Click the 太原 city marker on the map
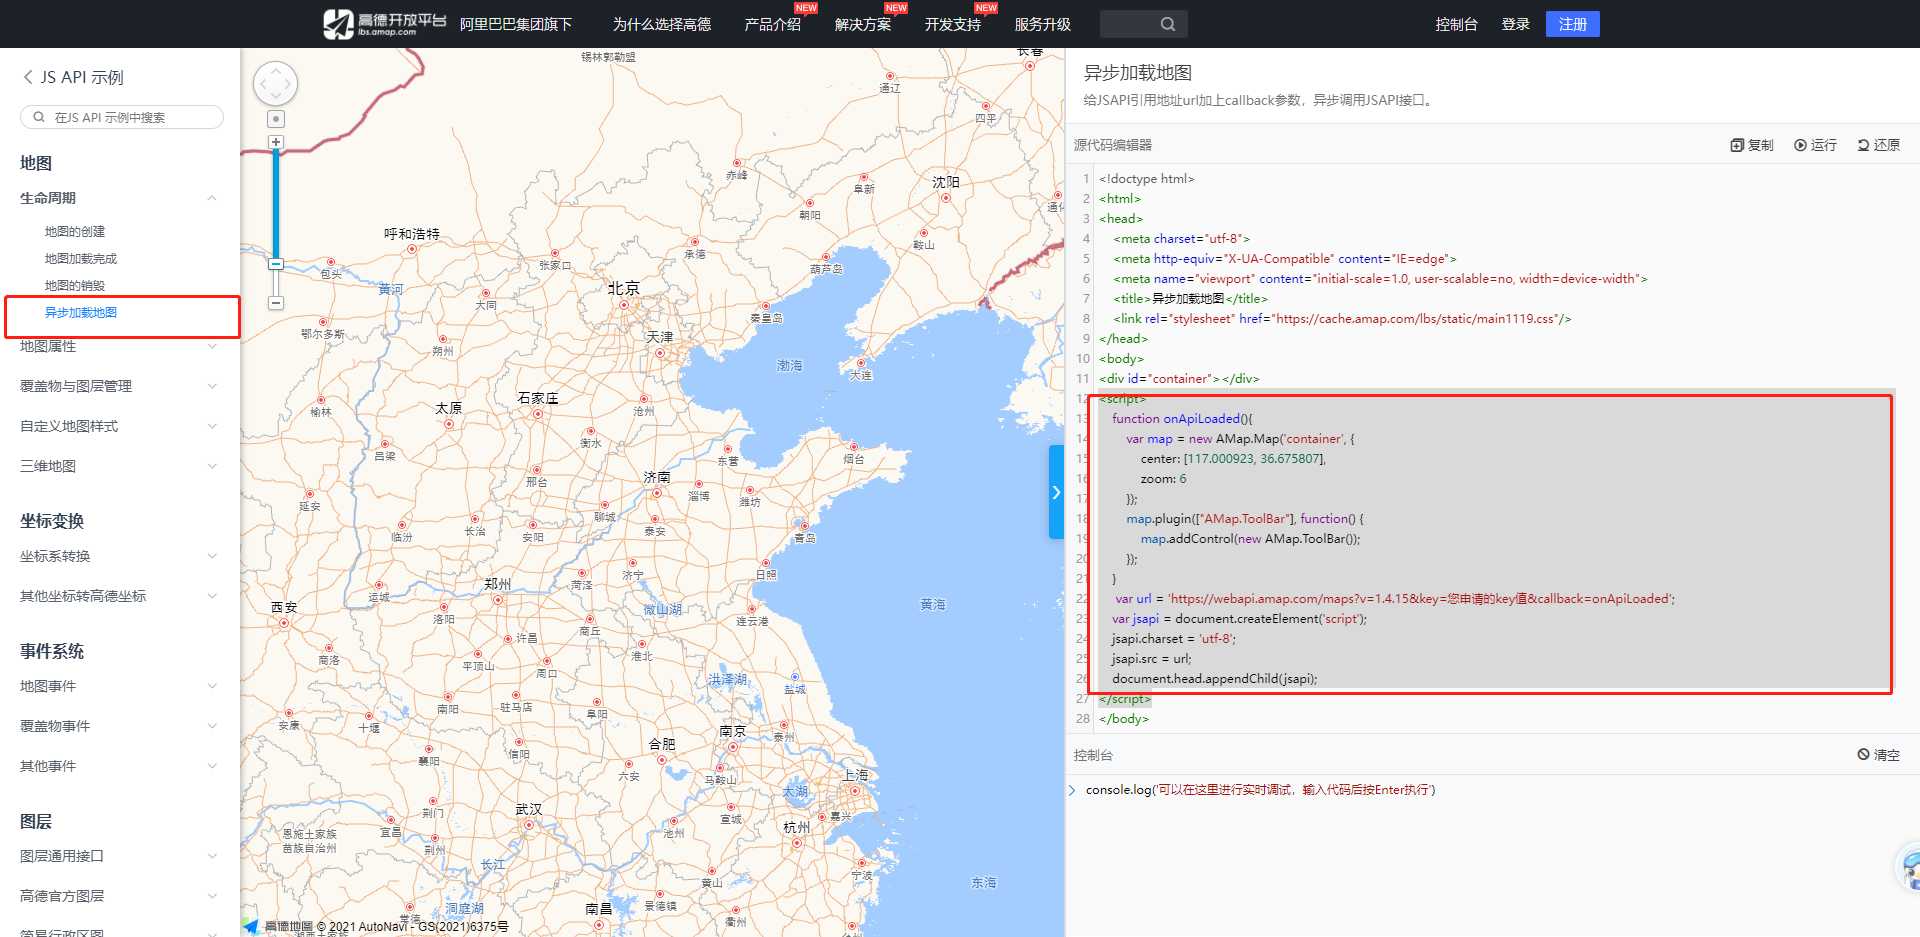The width and height of the screenshot is (1920, 937). click(448, 424)
